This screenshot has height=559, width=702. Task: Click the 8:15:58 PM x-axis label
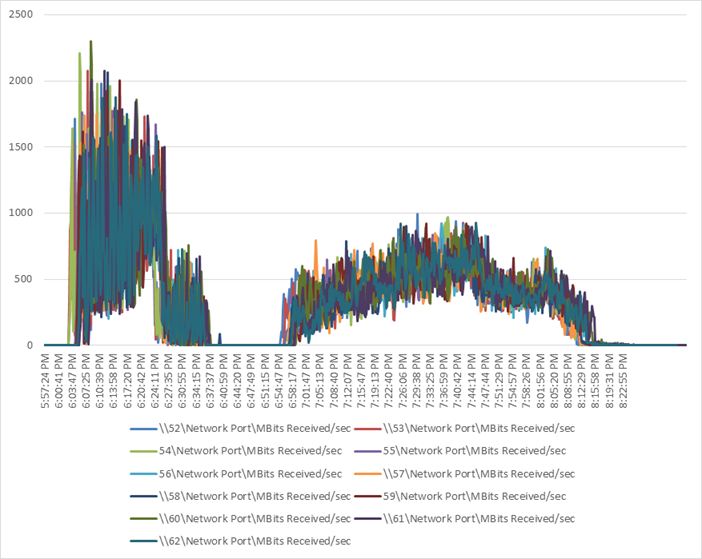[x=595, y=381]
